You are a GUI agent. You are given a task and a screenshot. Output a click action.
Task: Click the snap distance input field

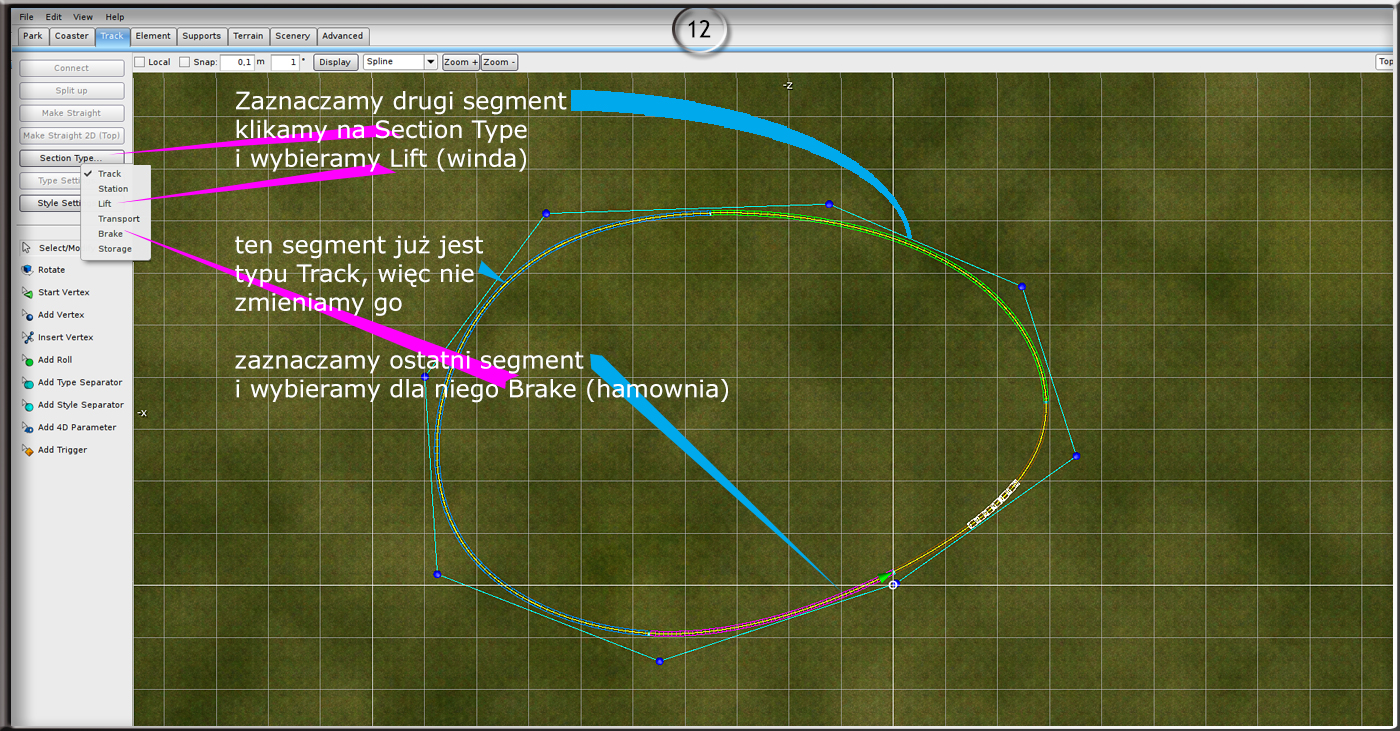[237, 62]
